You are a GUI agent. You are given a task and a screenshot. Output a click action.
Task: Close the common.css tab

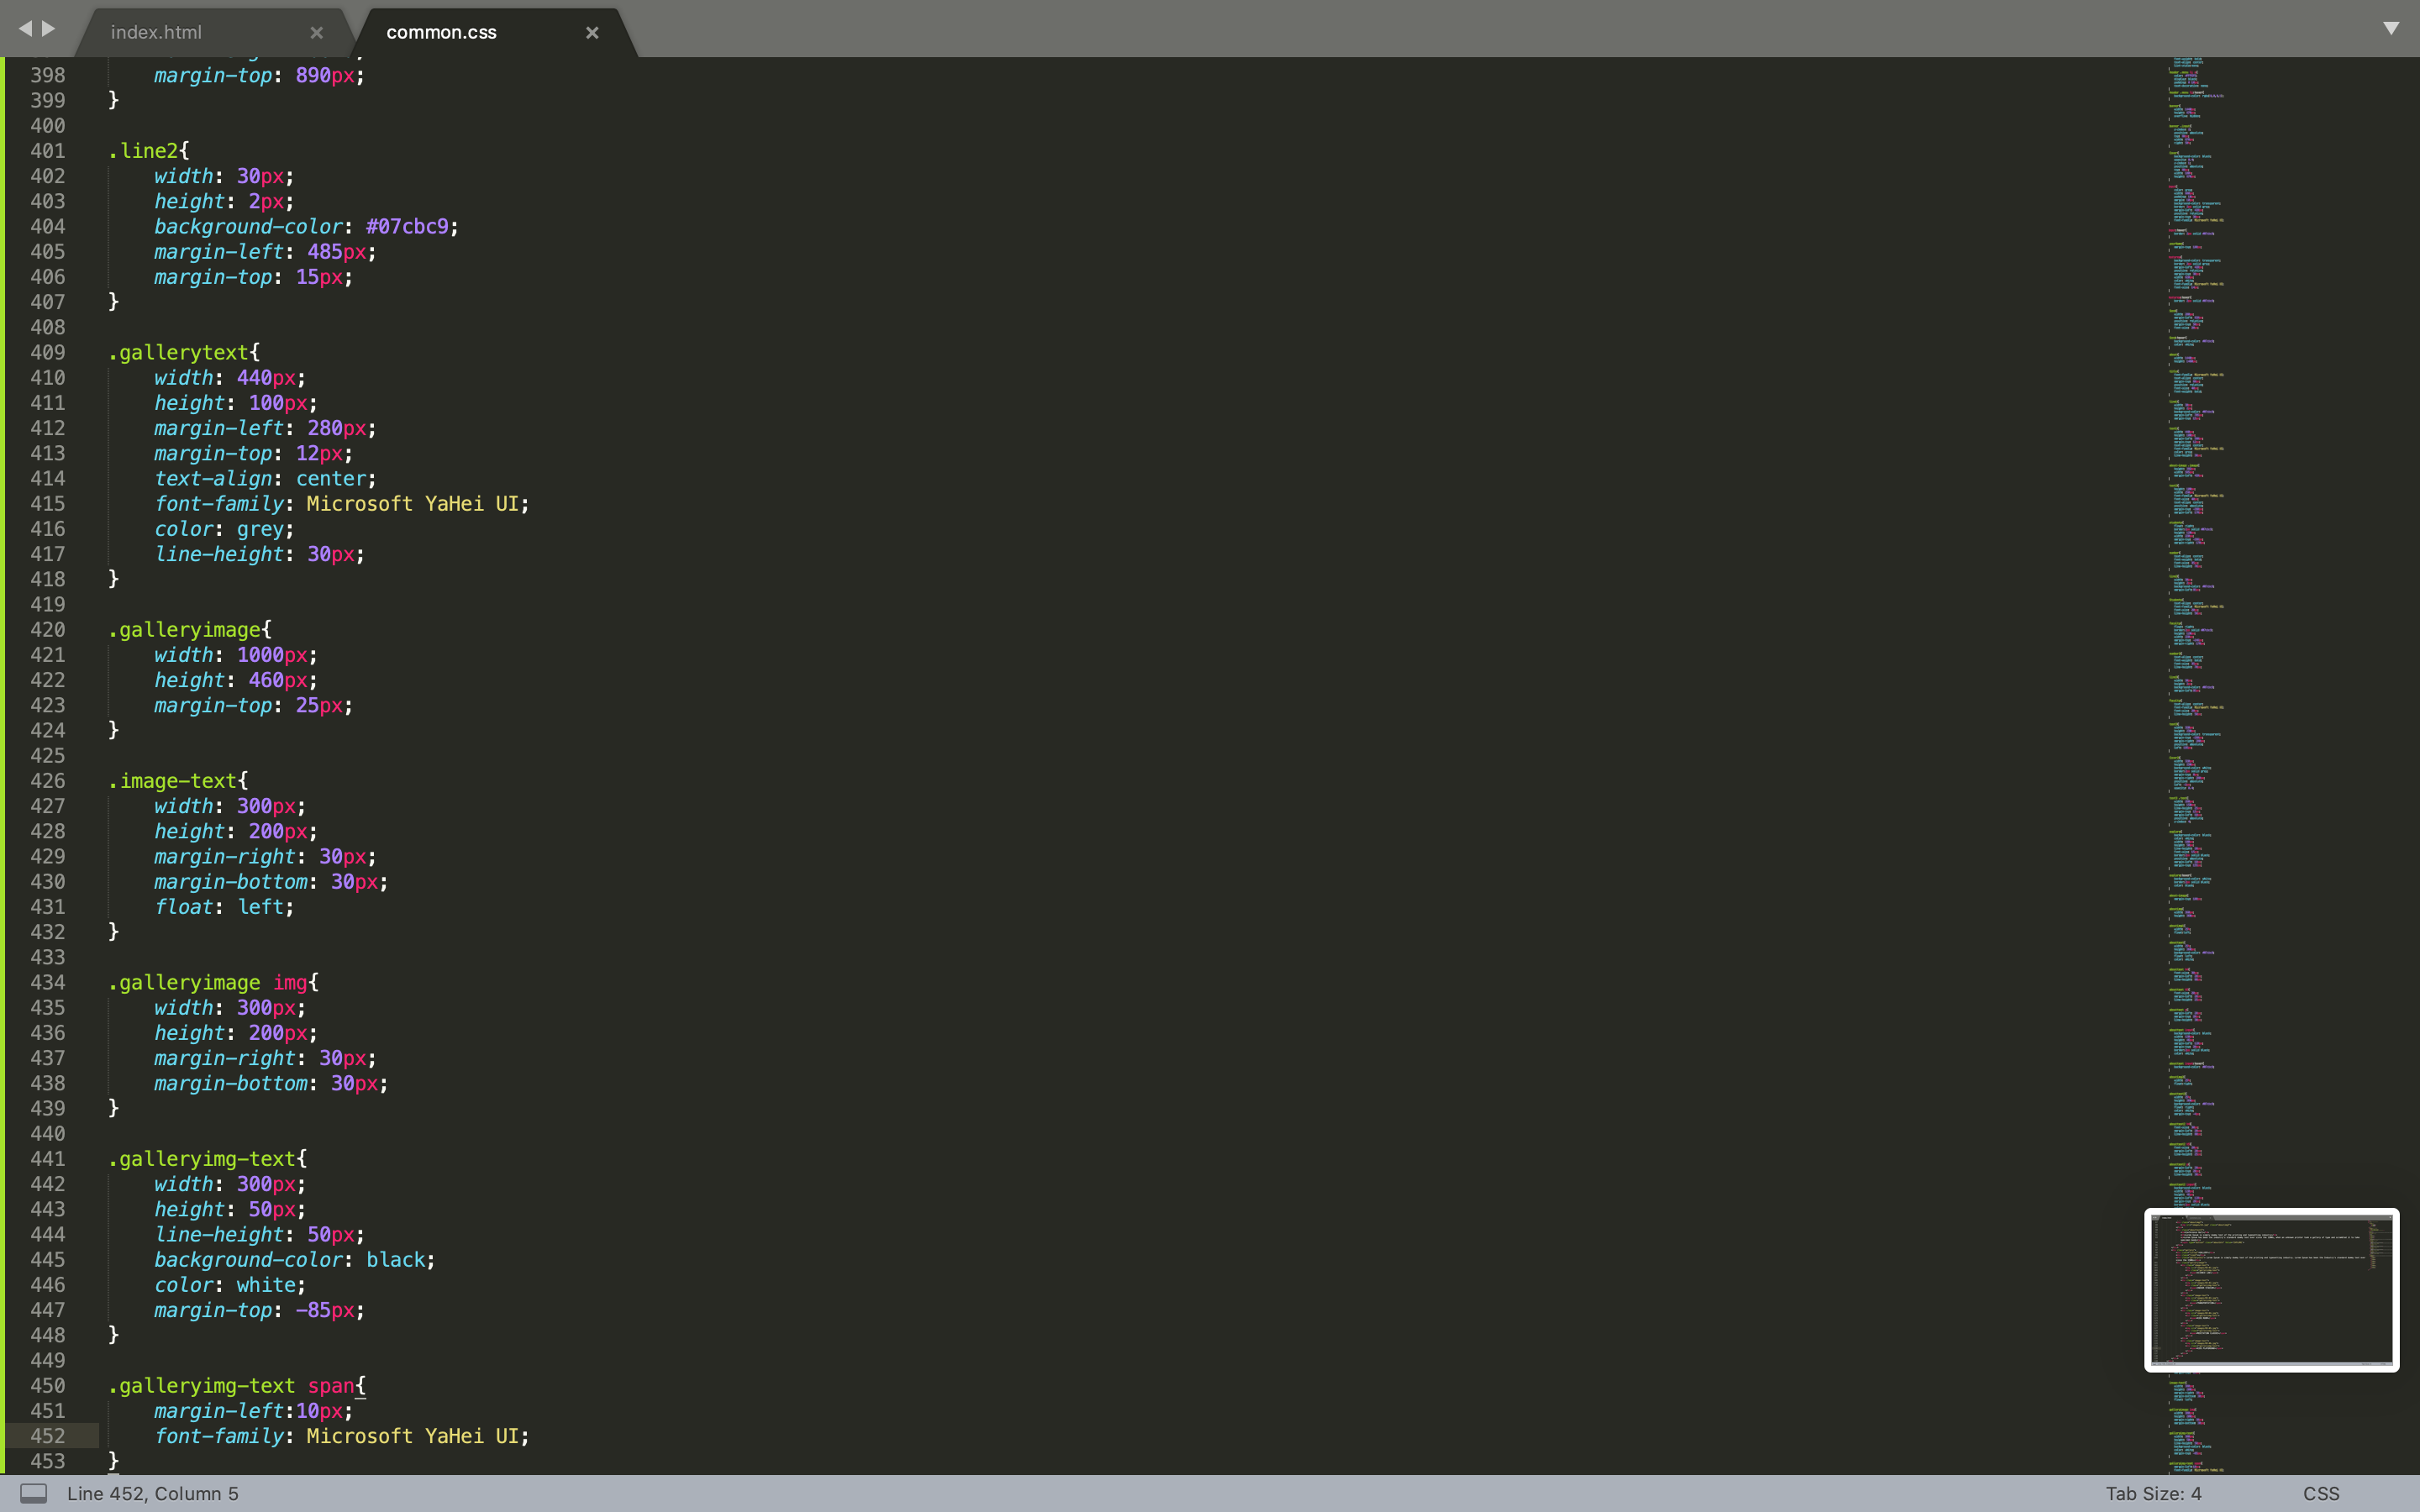coord(592,32)
